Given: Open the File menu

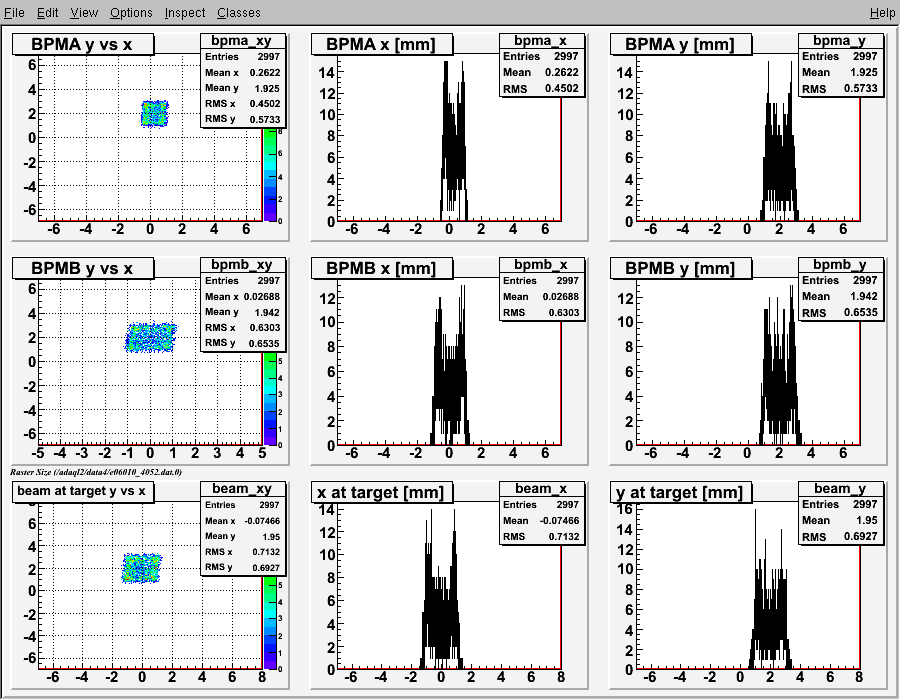Looking at the screenshot, I should pyautogui.click(x=14, y=13).
